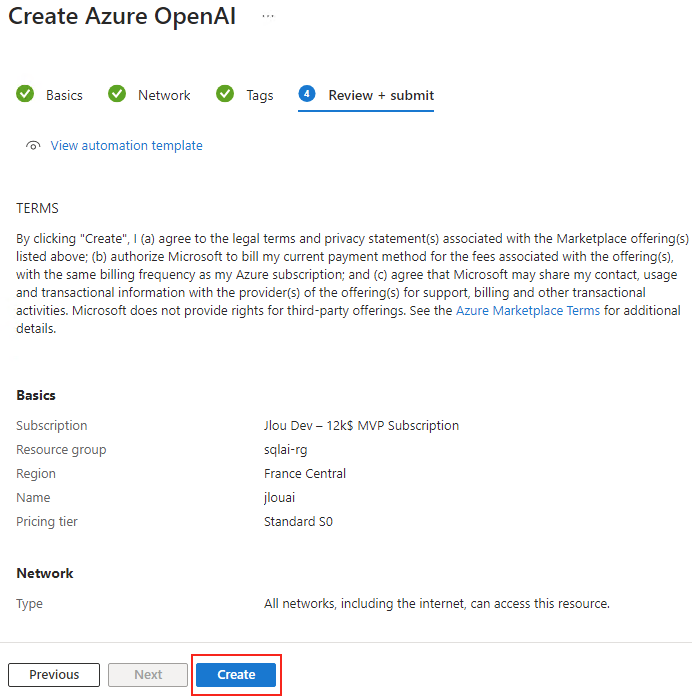Click the green checkmark icon for Network

[x=117, y=94]
